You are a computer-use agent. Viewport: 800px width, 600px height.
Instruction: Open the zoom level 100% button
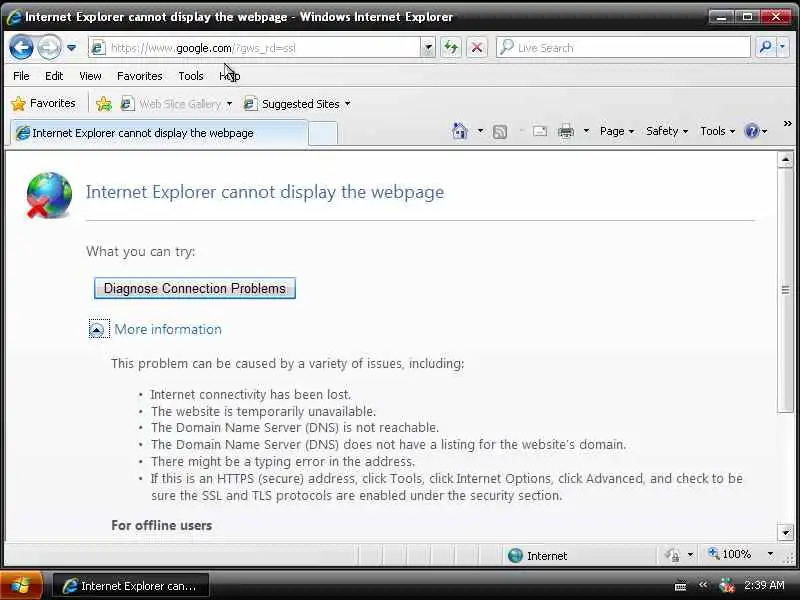pyautogui.click(x=730, y=554)
